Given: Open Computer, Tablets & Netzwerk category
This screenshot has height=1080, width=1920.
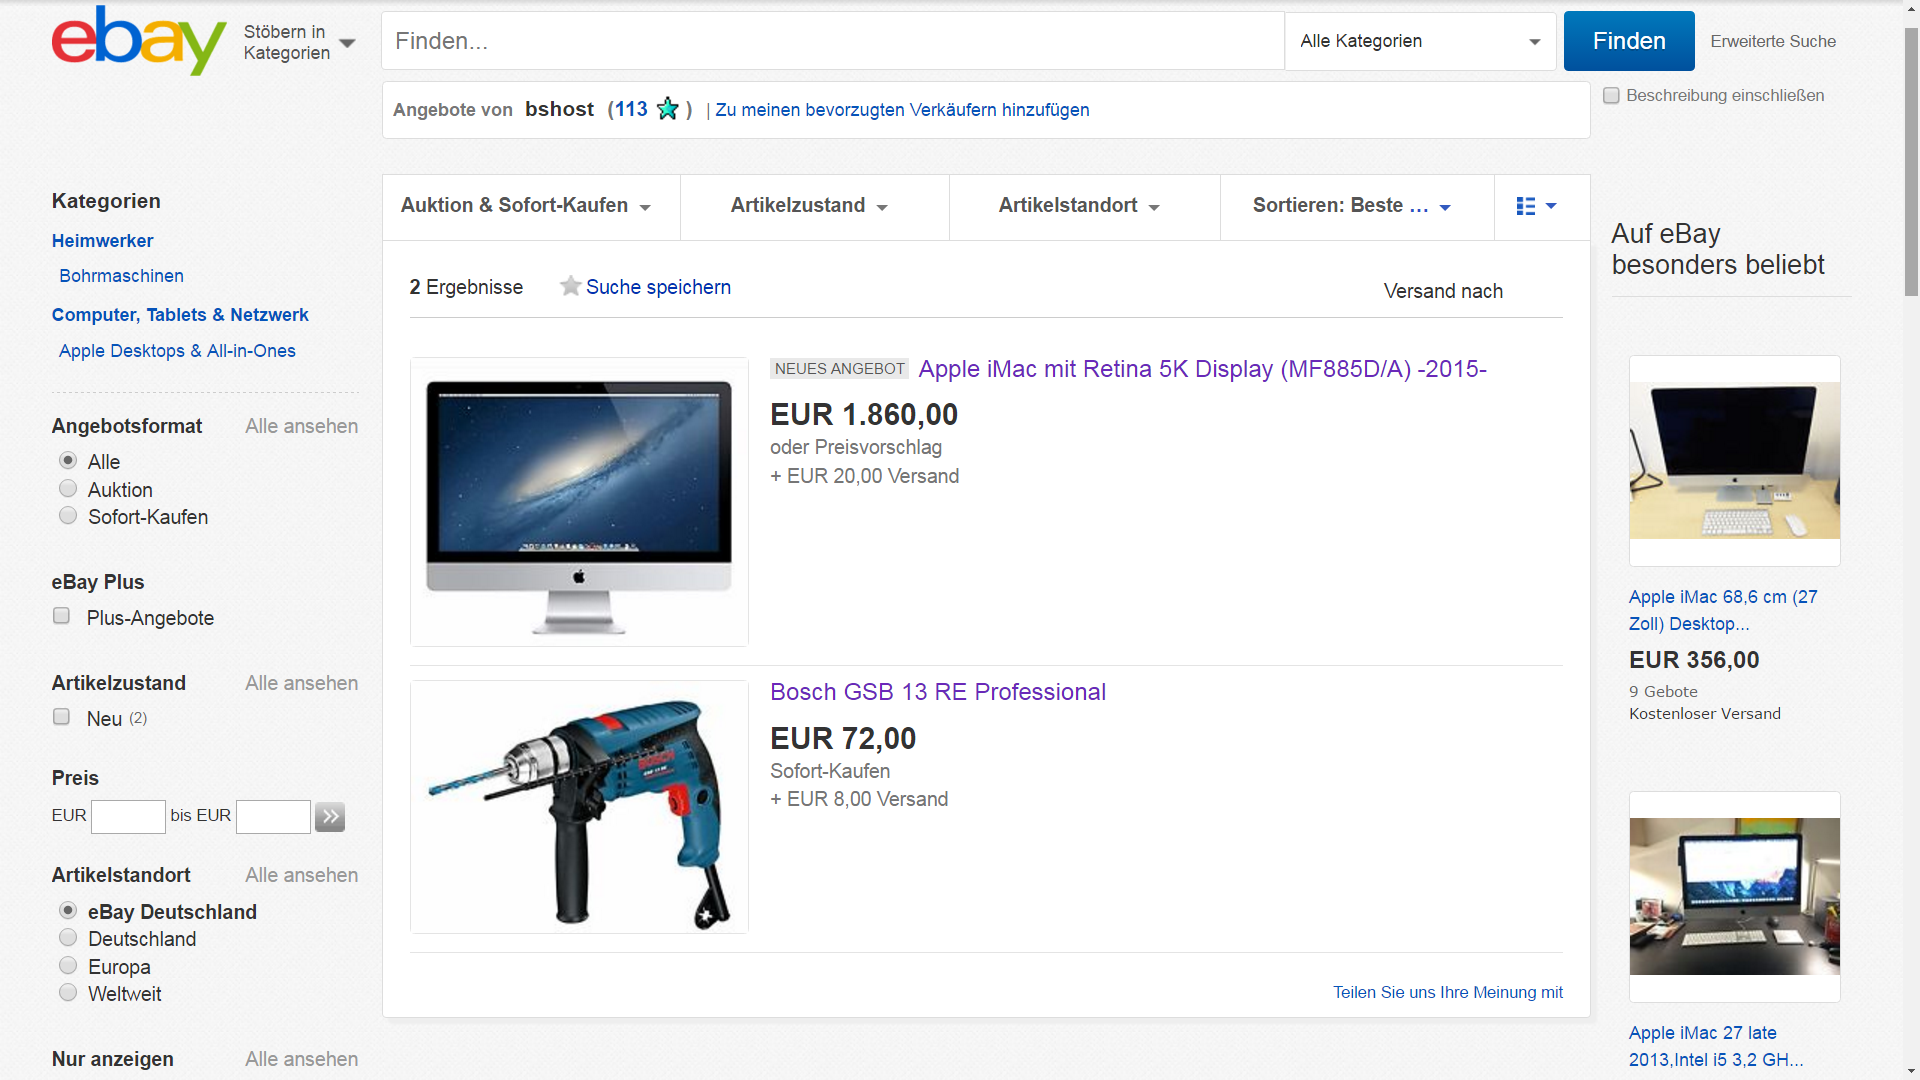Looking at the screenshot, I should [180, 315].
